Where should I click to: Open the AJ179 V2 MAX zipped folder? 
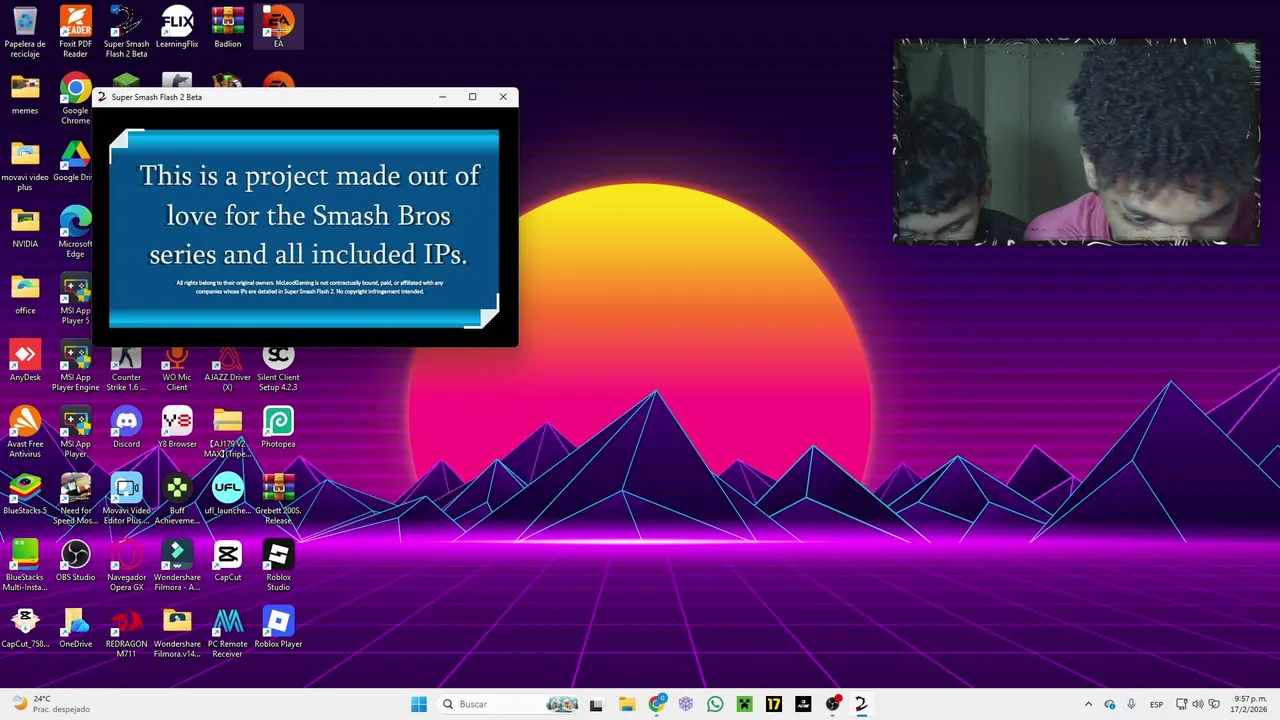(227, 432)
